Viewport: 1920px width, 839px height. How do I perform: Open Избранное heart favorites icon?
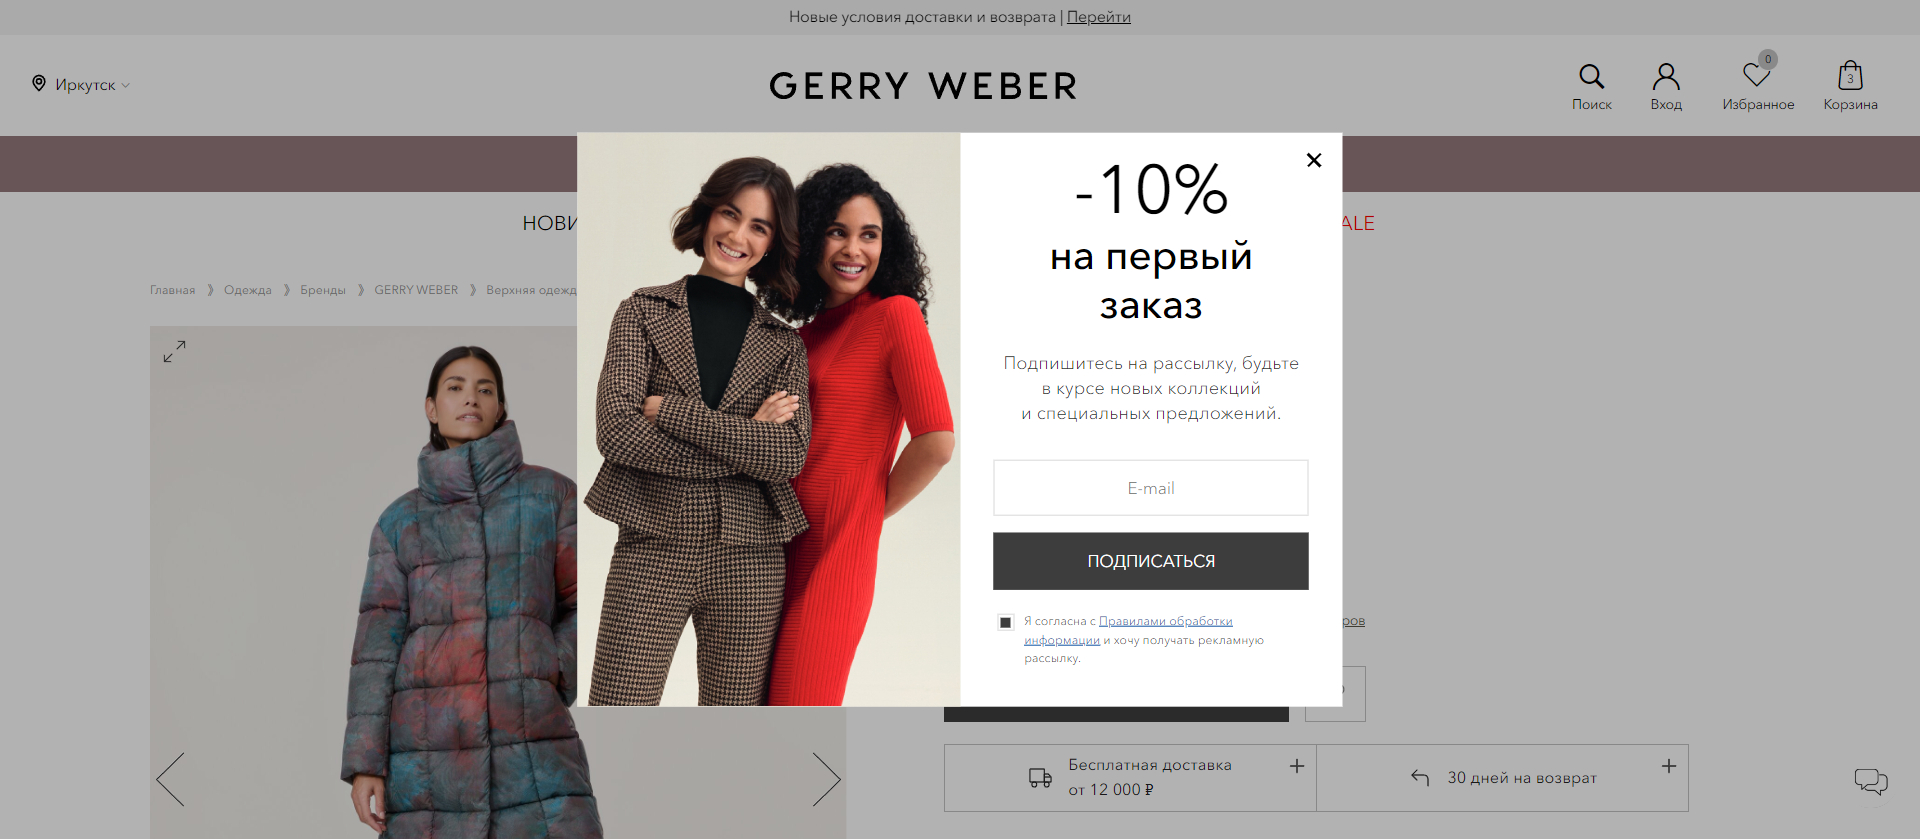[1757, 76]
